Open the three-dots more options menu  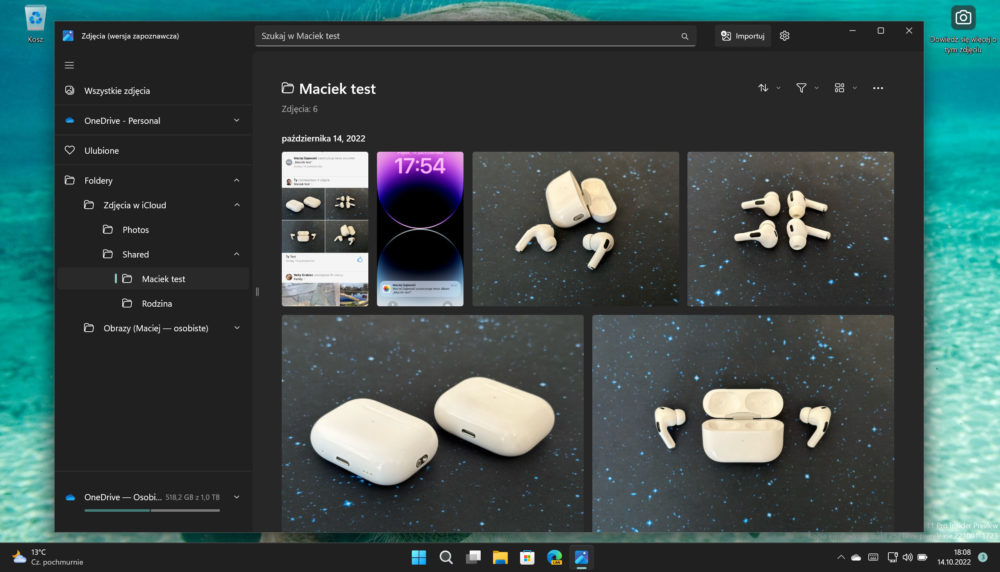coord(878,88)
